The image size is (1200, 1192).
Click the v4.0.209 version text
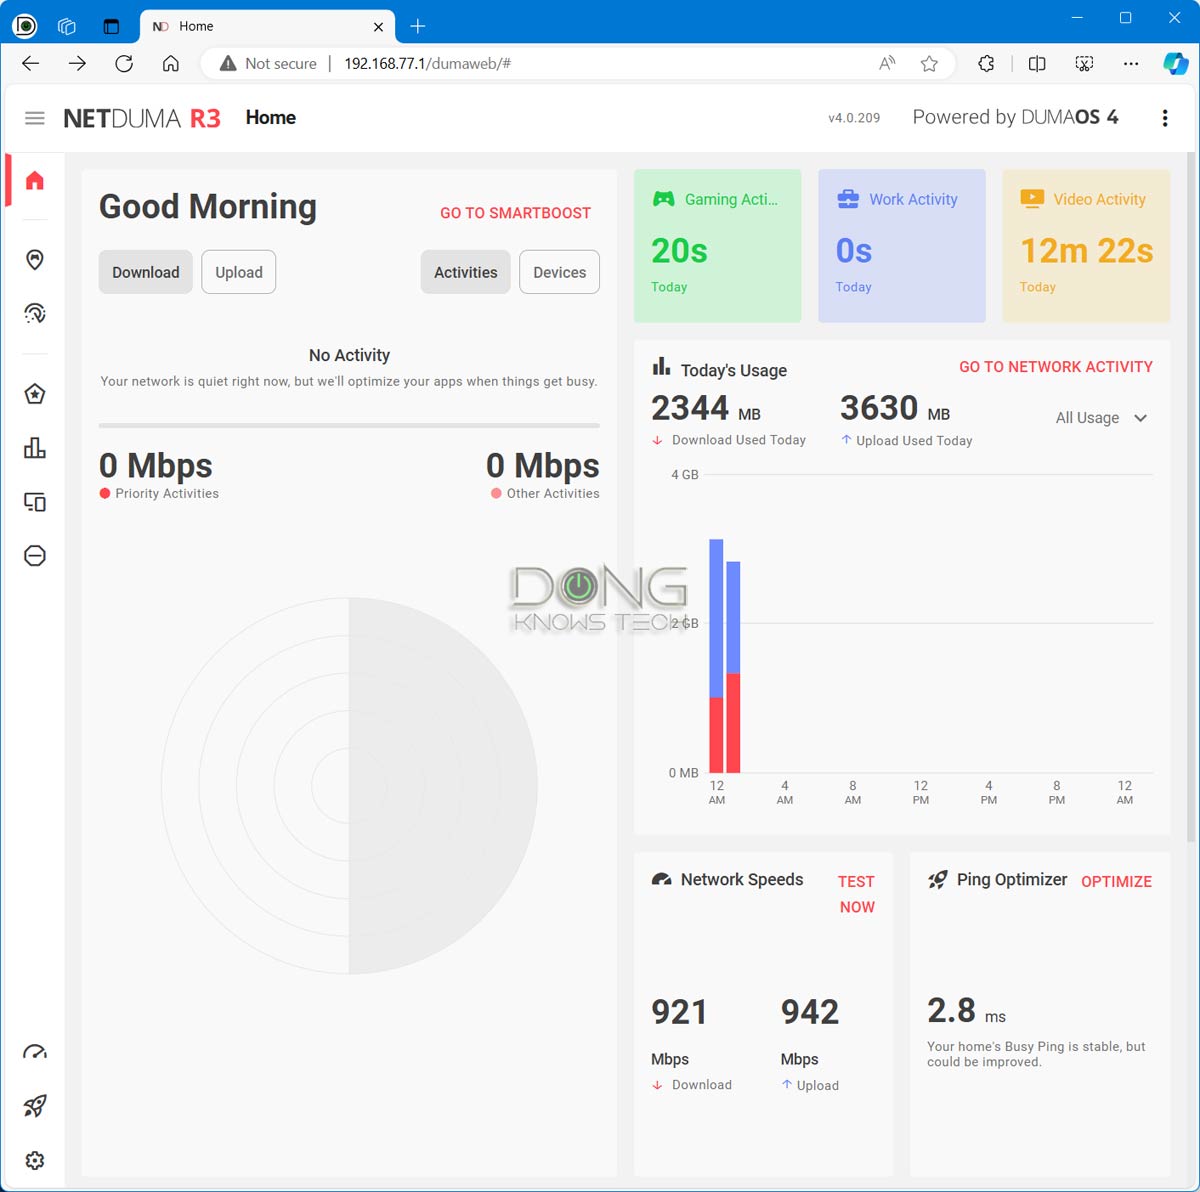(854, 118)
